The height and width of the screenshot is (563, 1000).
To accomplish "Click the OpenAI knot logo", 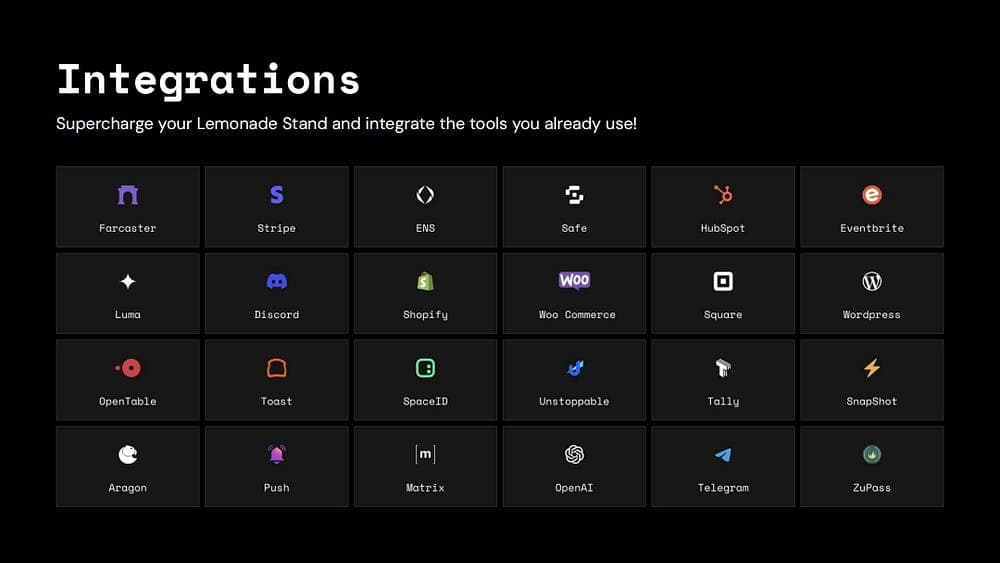I will (574, 455).
